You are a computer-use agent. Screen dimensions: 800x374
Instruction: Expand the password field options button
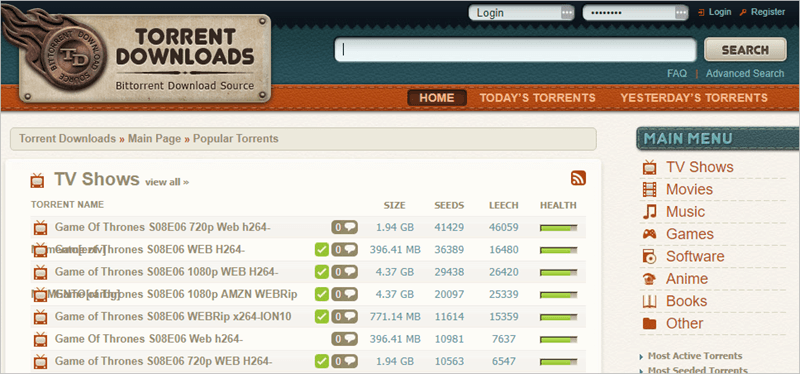(x=681, y=13)
